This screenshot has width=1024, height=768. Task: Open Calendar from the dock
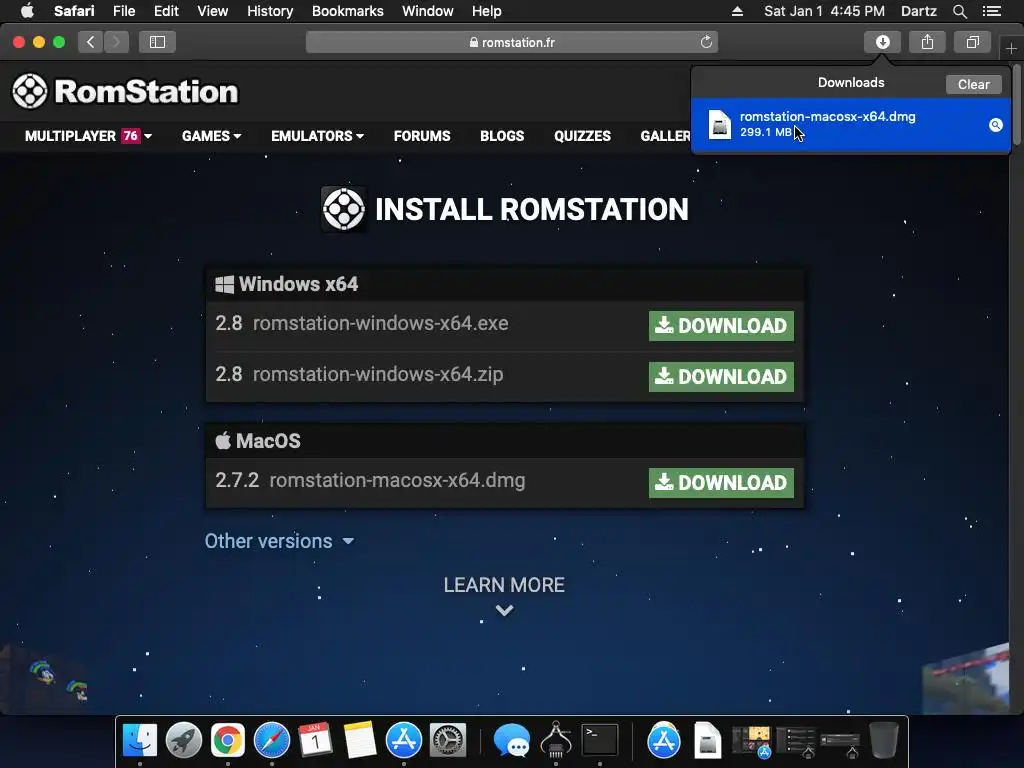pyautogui.click(x=315, y=740)
